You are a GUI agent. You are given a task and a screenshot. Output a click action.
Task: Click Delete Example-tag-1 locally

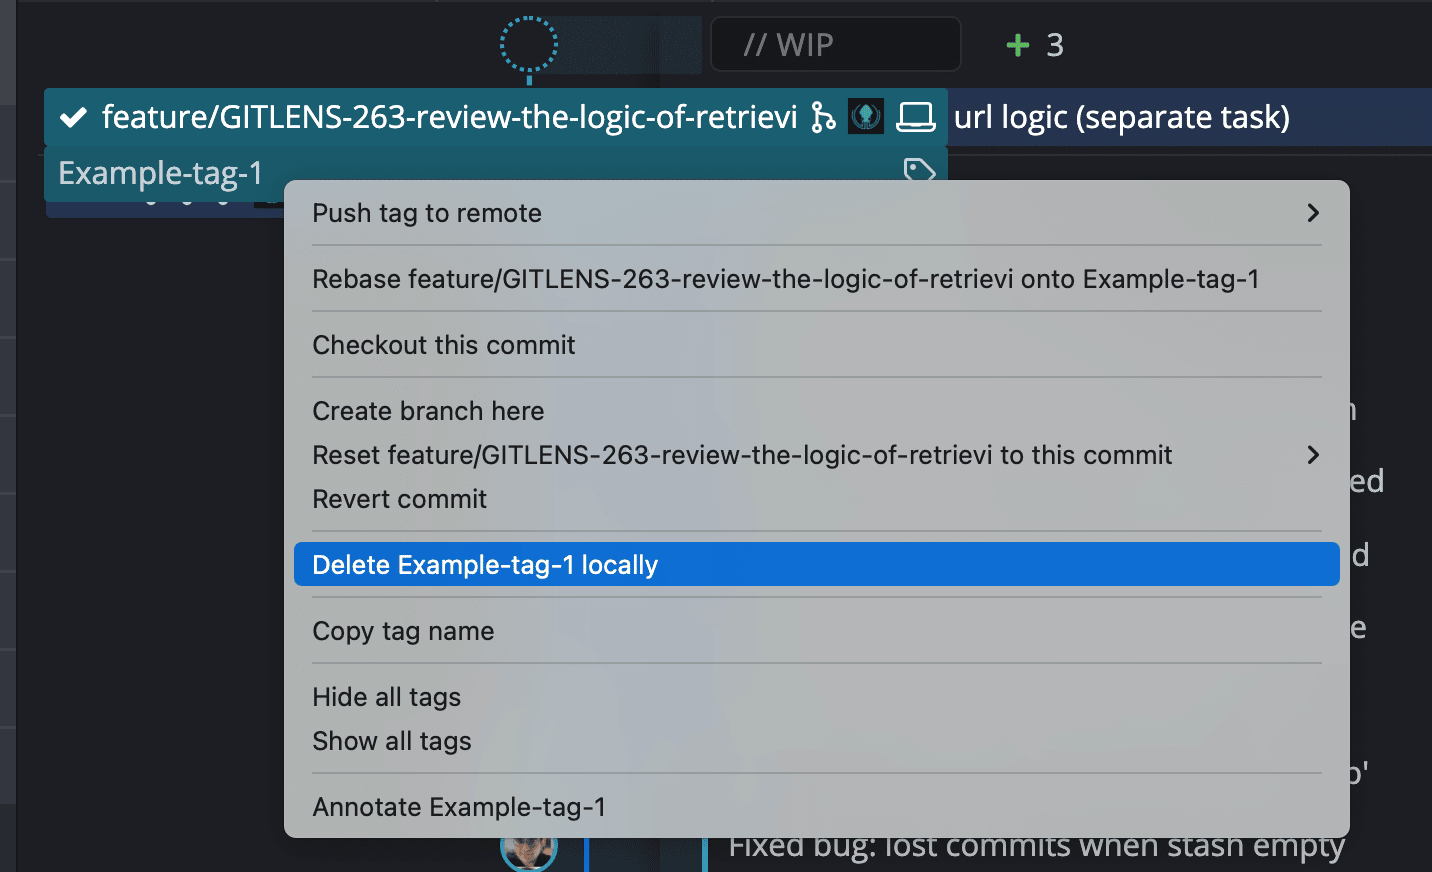(485, 564)
